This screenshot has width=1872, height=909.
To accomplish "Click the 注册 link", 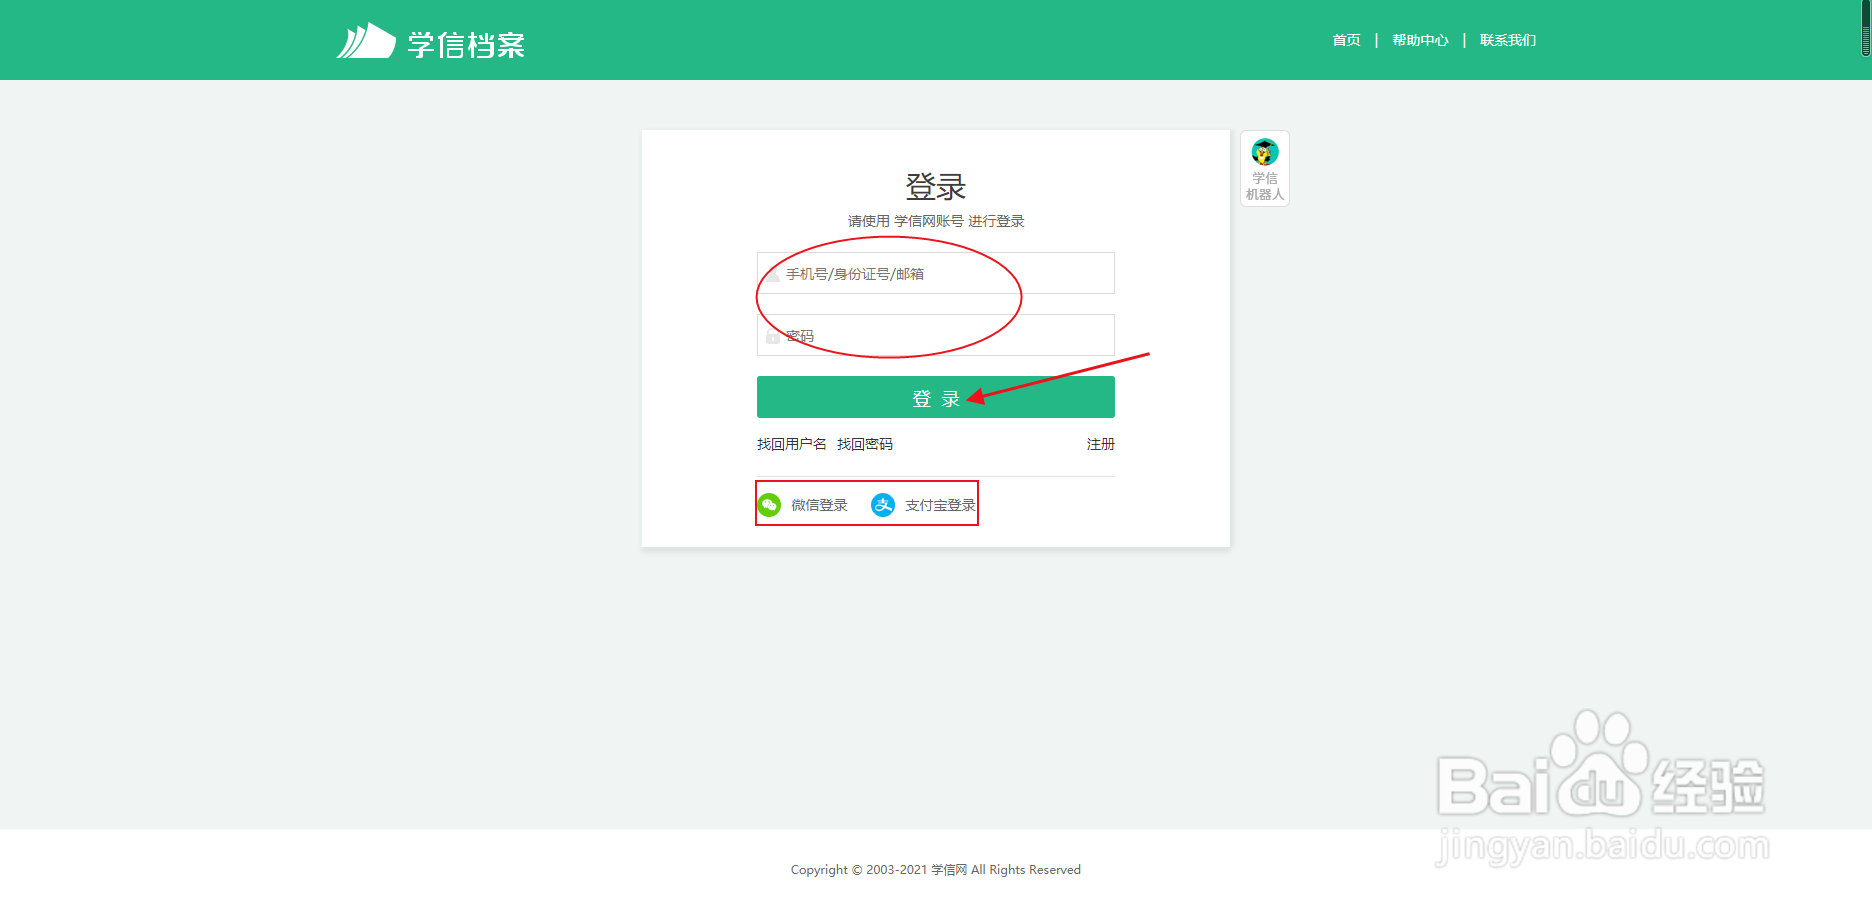I will point(1100,444).
